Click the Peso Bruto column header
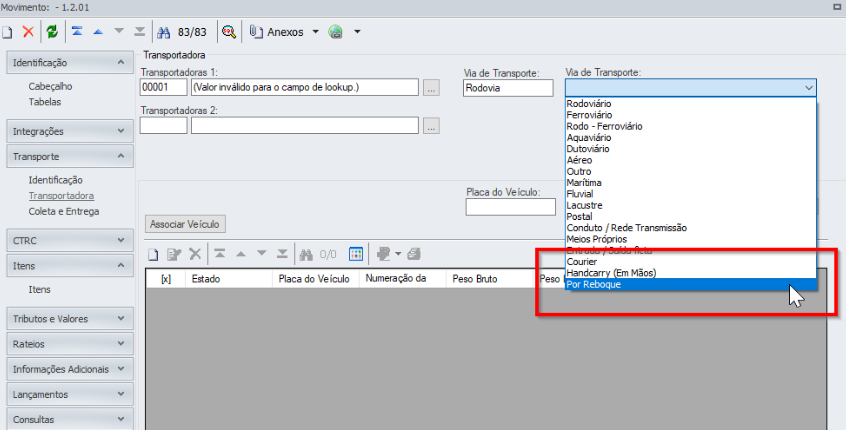This screenshot has width=846, height=430. [489, 279]
